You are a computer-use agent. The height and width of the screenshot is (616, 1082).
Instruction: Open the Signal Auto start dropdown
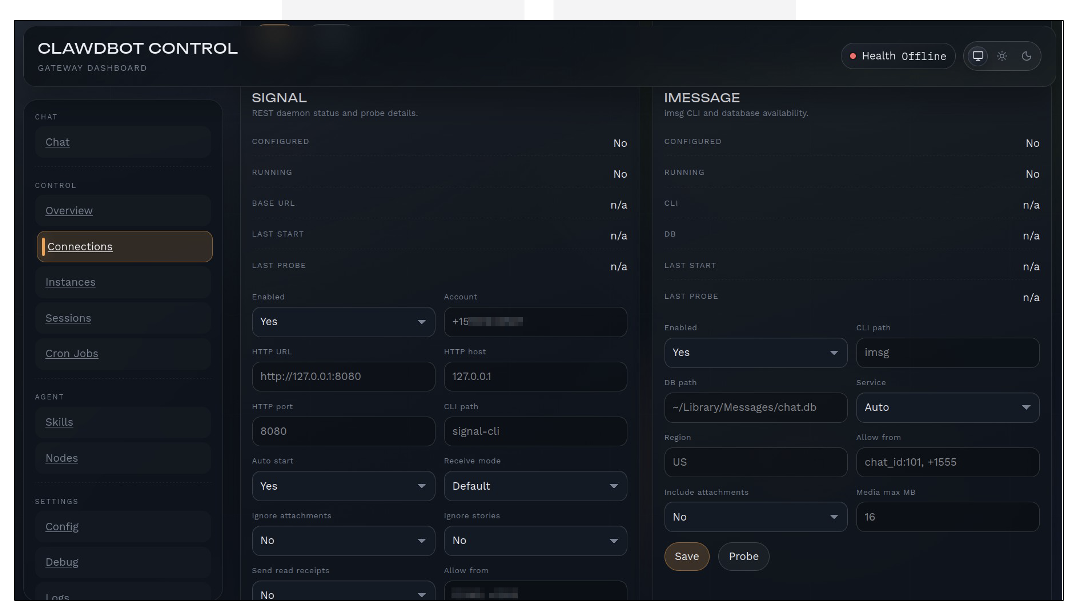[x=343, y=486]
